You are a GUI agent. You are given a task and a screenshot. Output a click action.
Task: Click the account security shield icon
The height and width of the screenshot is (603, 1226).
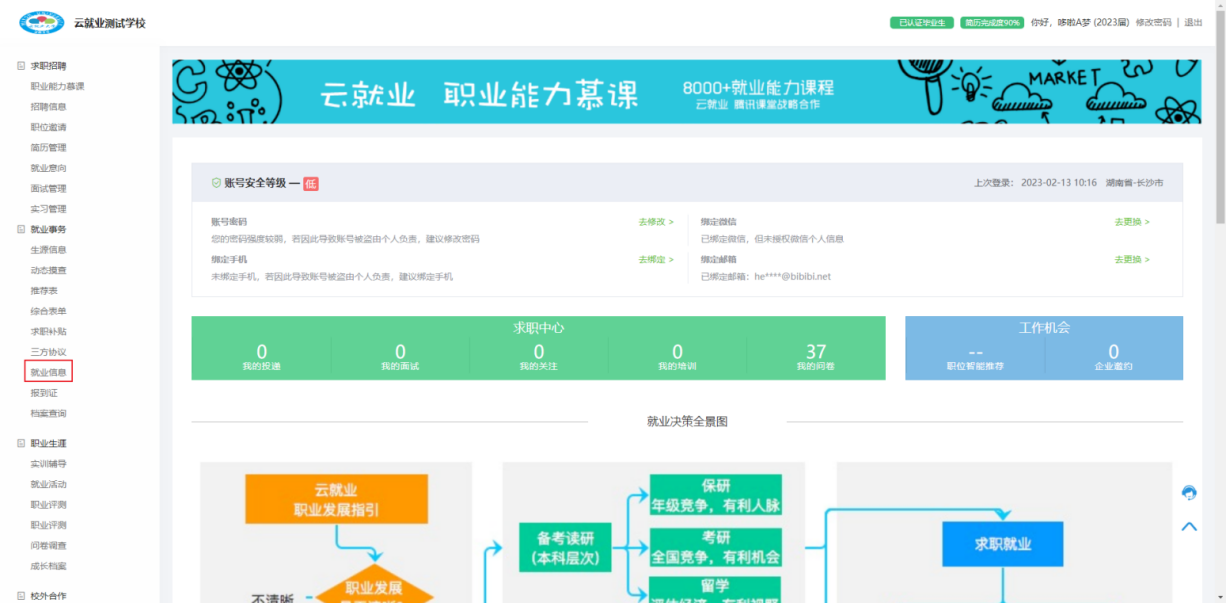pyautogui.click(x=216, y=183)
